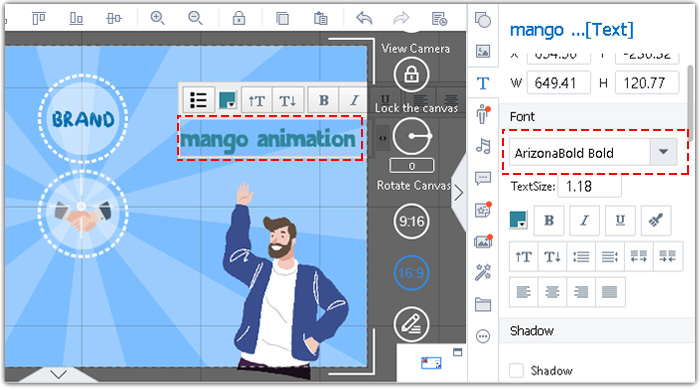Click the lock icon in top toolbar
This screenshot has width=700, height=390.
239,18
